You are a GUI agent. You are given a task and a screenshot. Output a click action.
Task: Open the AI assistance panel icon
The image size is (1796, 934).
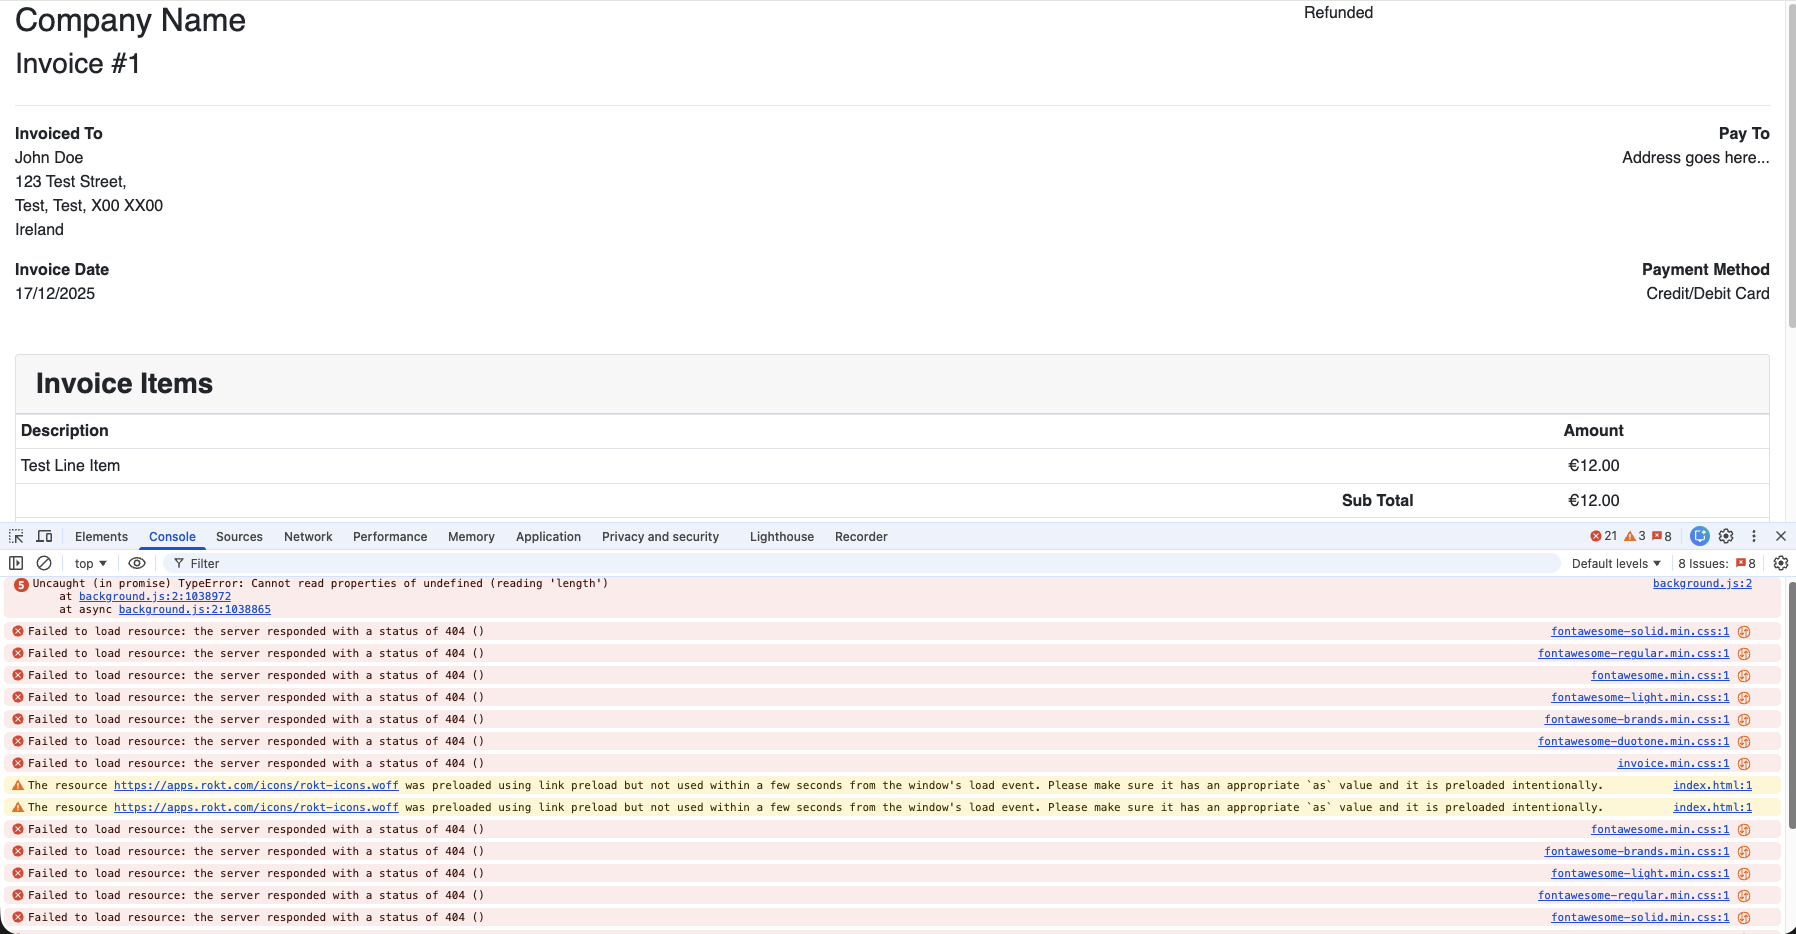pos(1699,537)
